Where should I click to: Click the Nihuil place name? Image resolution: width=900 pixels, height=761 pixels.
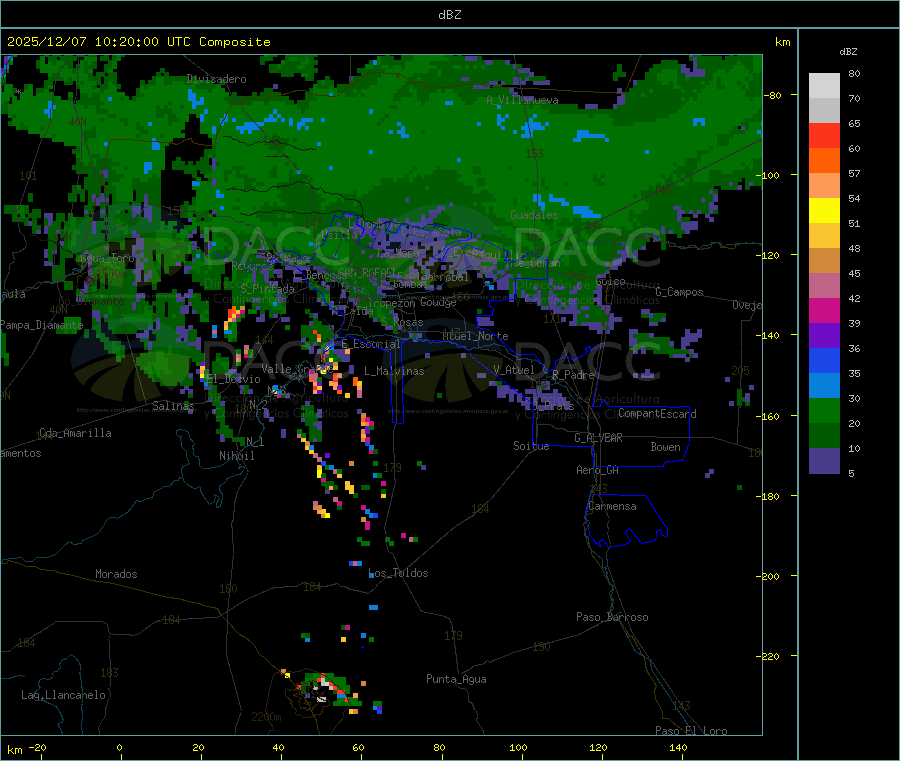(236, 456)
